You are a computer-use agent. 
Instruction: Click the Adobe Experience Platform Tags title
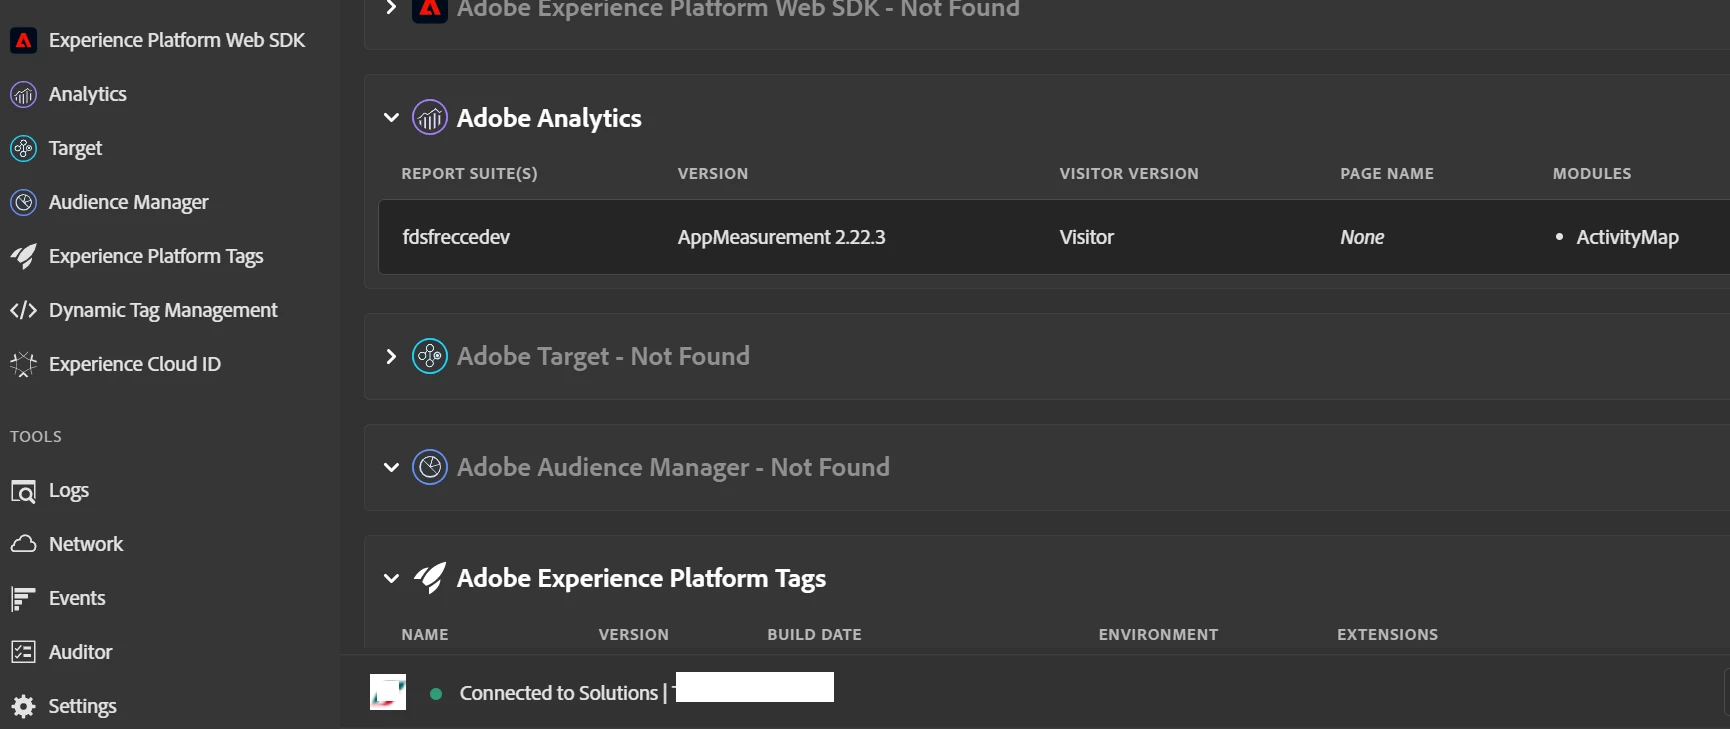click(641, 578)
